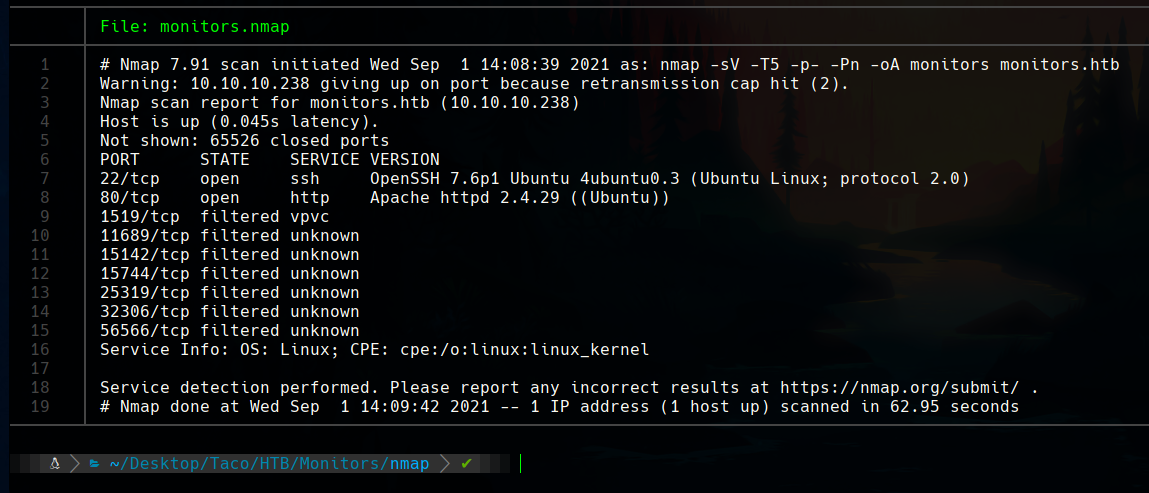Screen dimensions: 1149x493
Task: Click the green checkmark status icon
Action: pyautogui.click(x=466, y=464)
